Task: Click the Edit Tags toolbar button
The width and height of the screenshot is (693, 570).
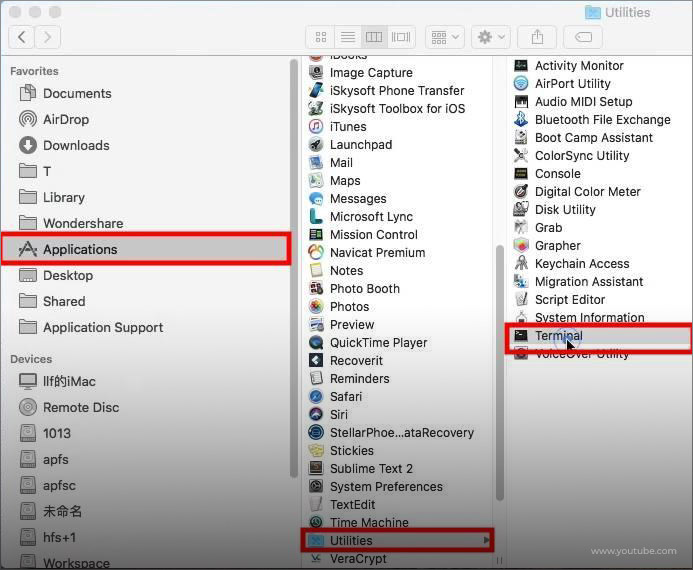Action: (583, 37)
